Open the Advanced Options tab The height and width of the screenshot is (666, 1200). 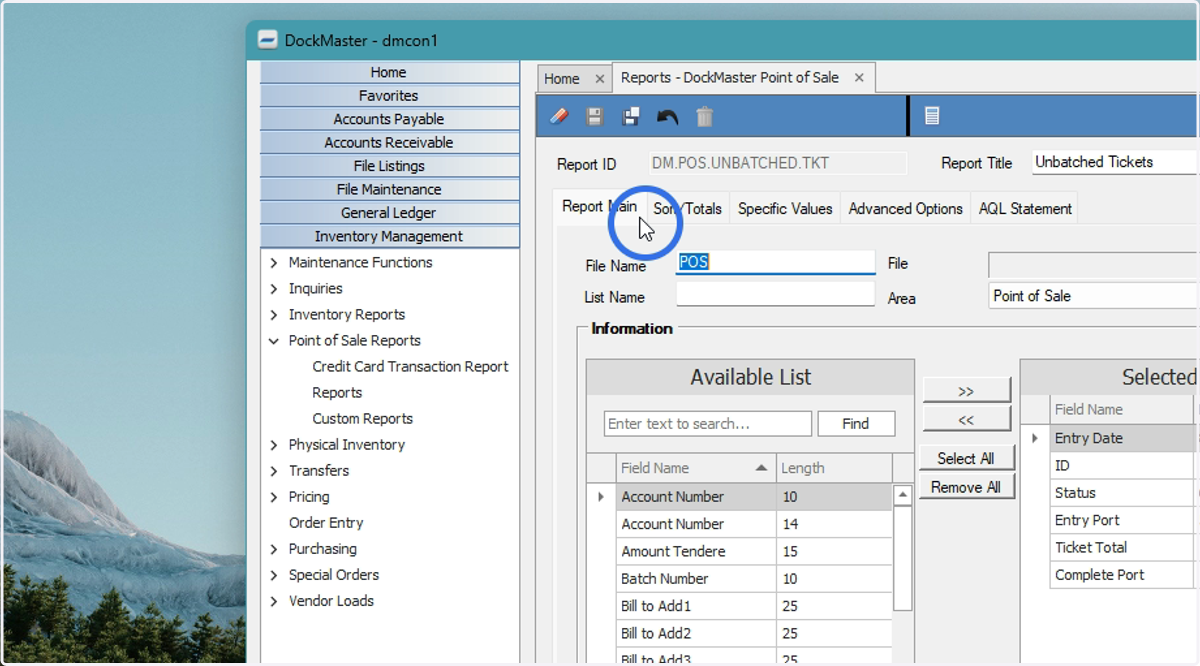coord(905,209)
